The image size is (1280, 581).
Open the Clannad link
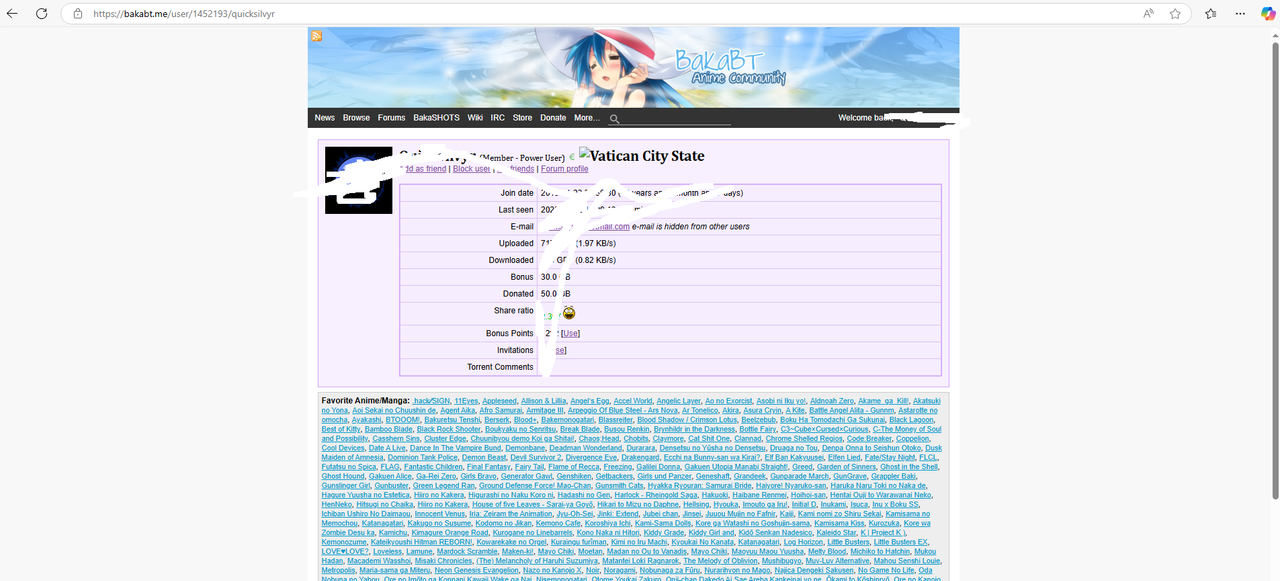(747, 439)
